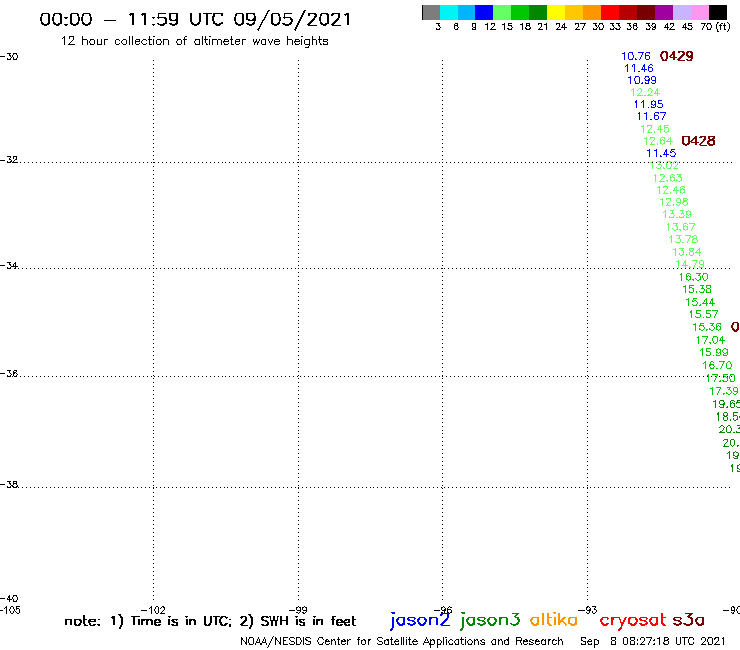
Task: Click the s3a satellite legend label
Action: [688, 620]
